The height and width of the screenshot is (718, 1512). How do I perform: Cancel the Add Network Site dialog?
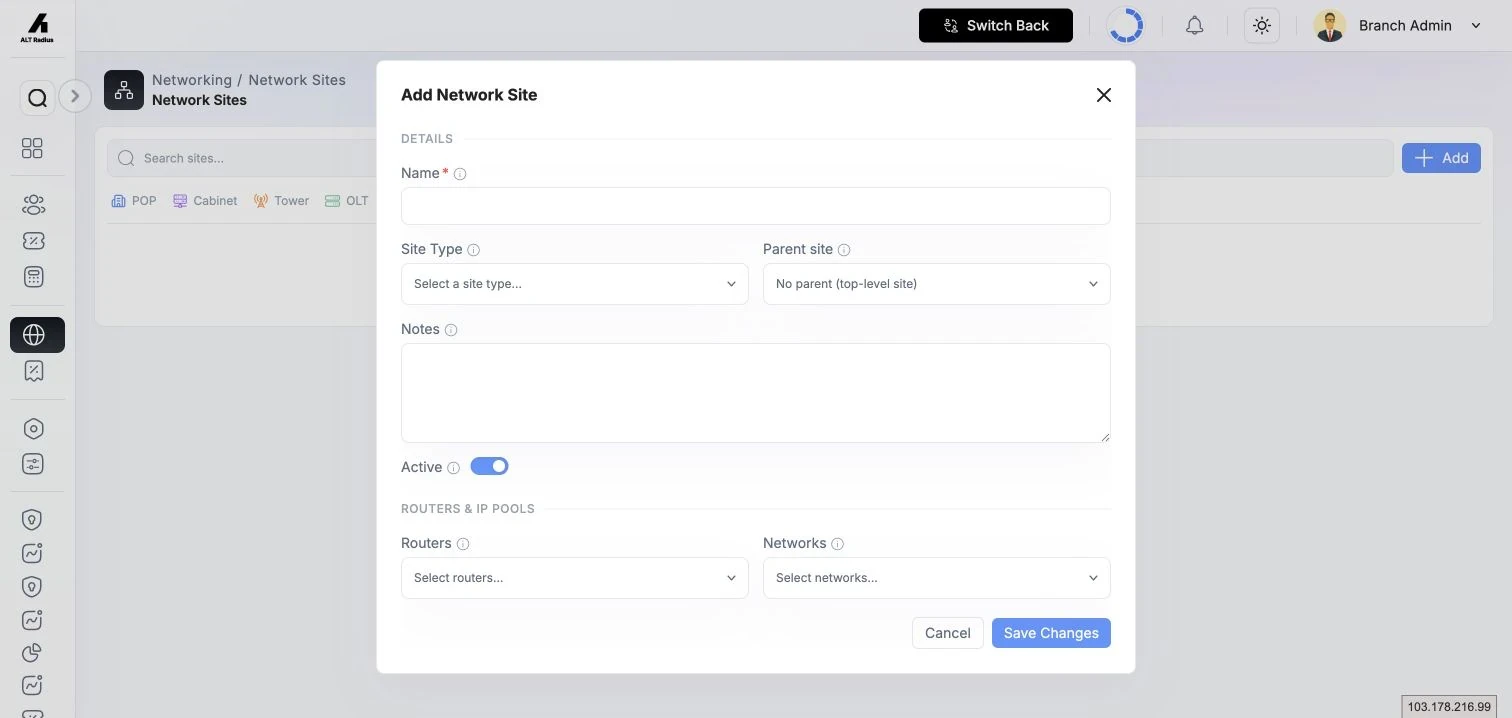(x=948, y=633)
